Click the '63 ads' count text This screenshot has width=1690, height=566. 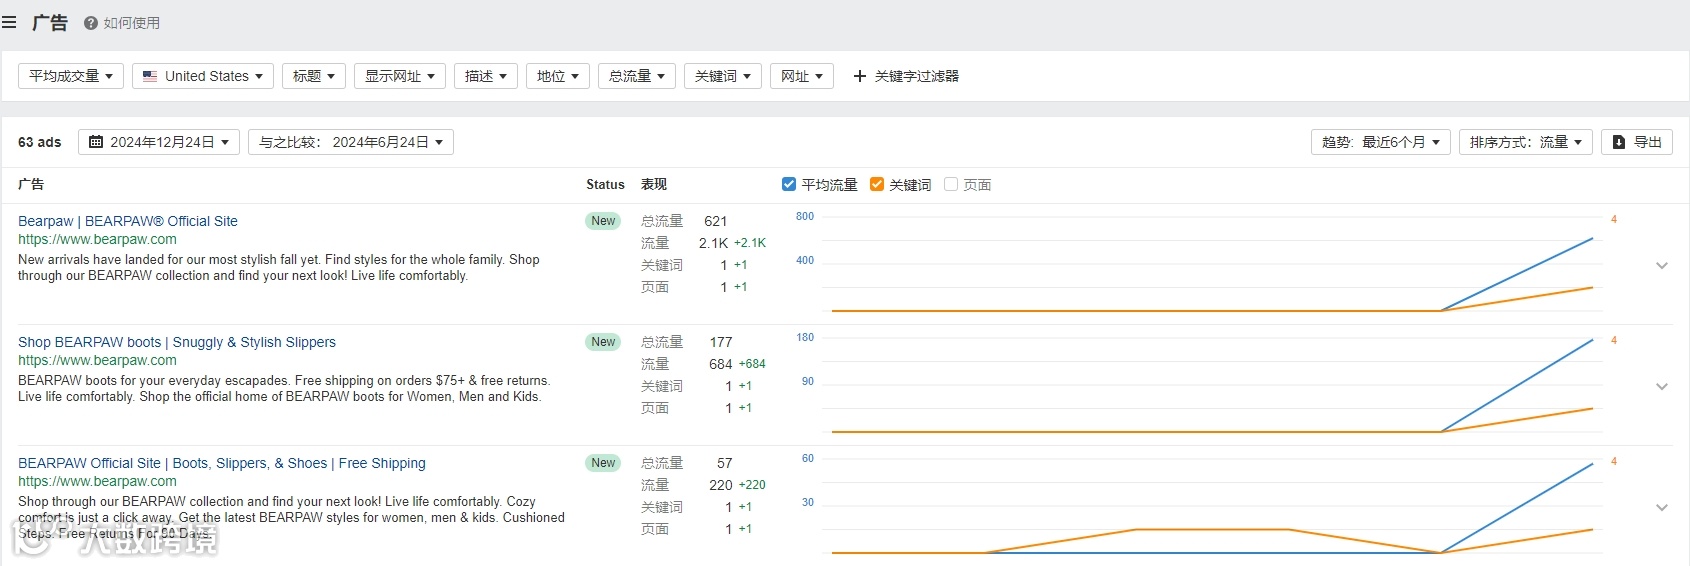coord(39,142)
